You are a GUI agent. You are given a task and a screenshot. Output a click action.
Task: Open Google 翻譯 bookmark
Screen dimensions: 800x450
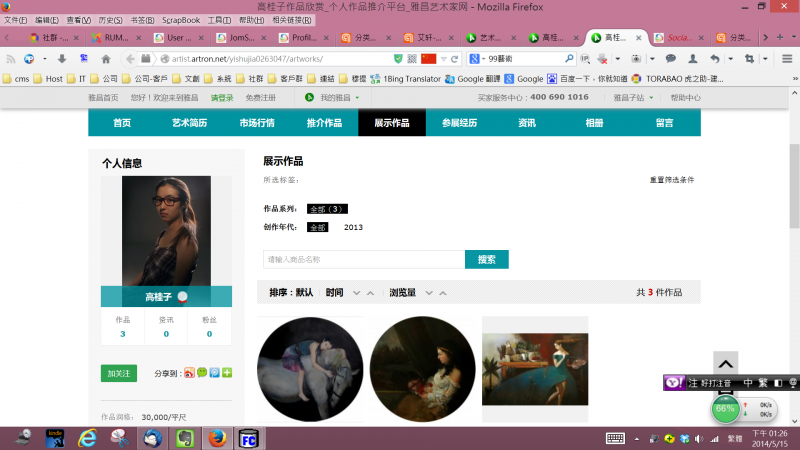pyautogui.click(x=472, y=79)
